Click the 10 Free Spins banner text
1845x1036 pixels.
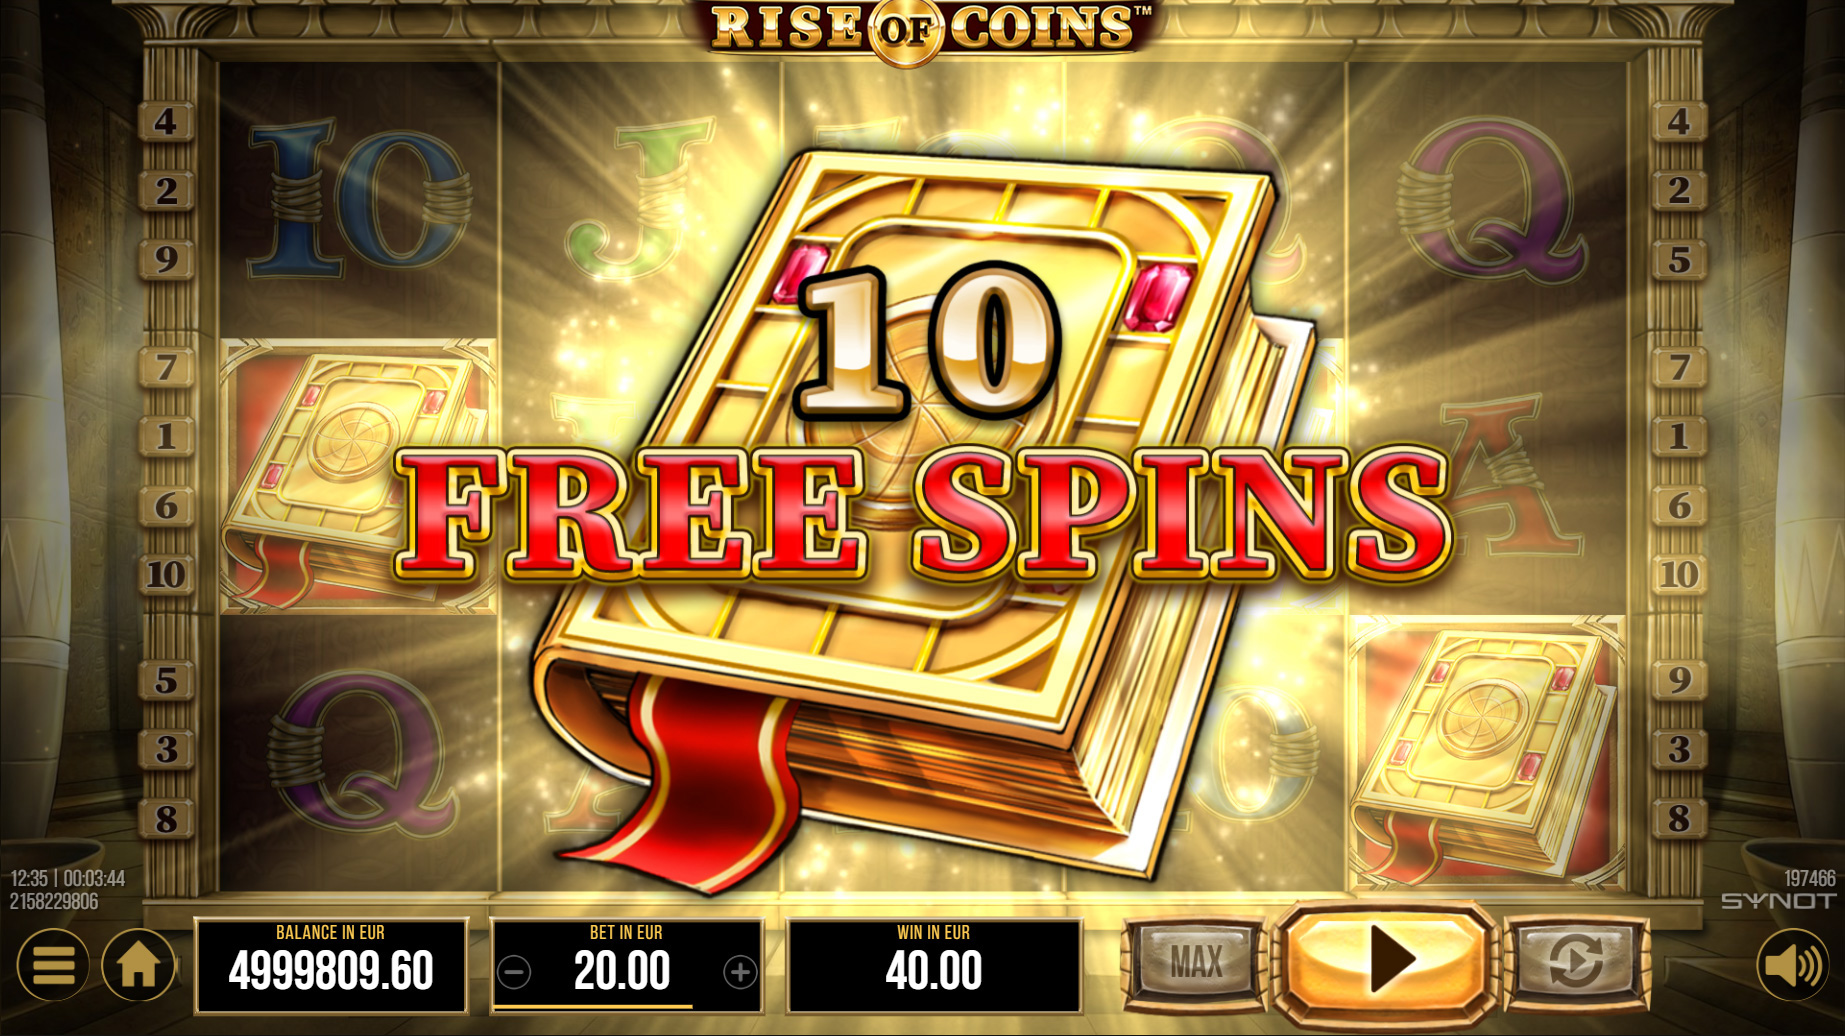point(923,425)
